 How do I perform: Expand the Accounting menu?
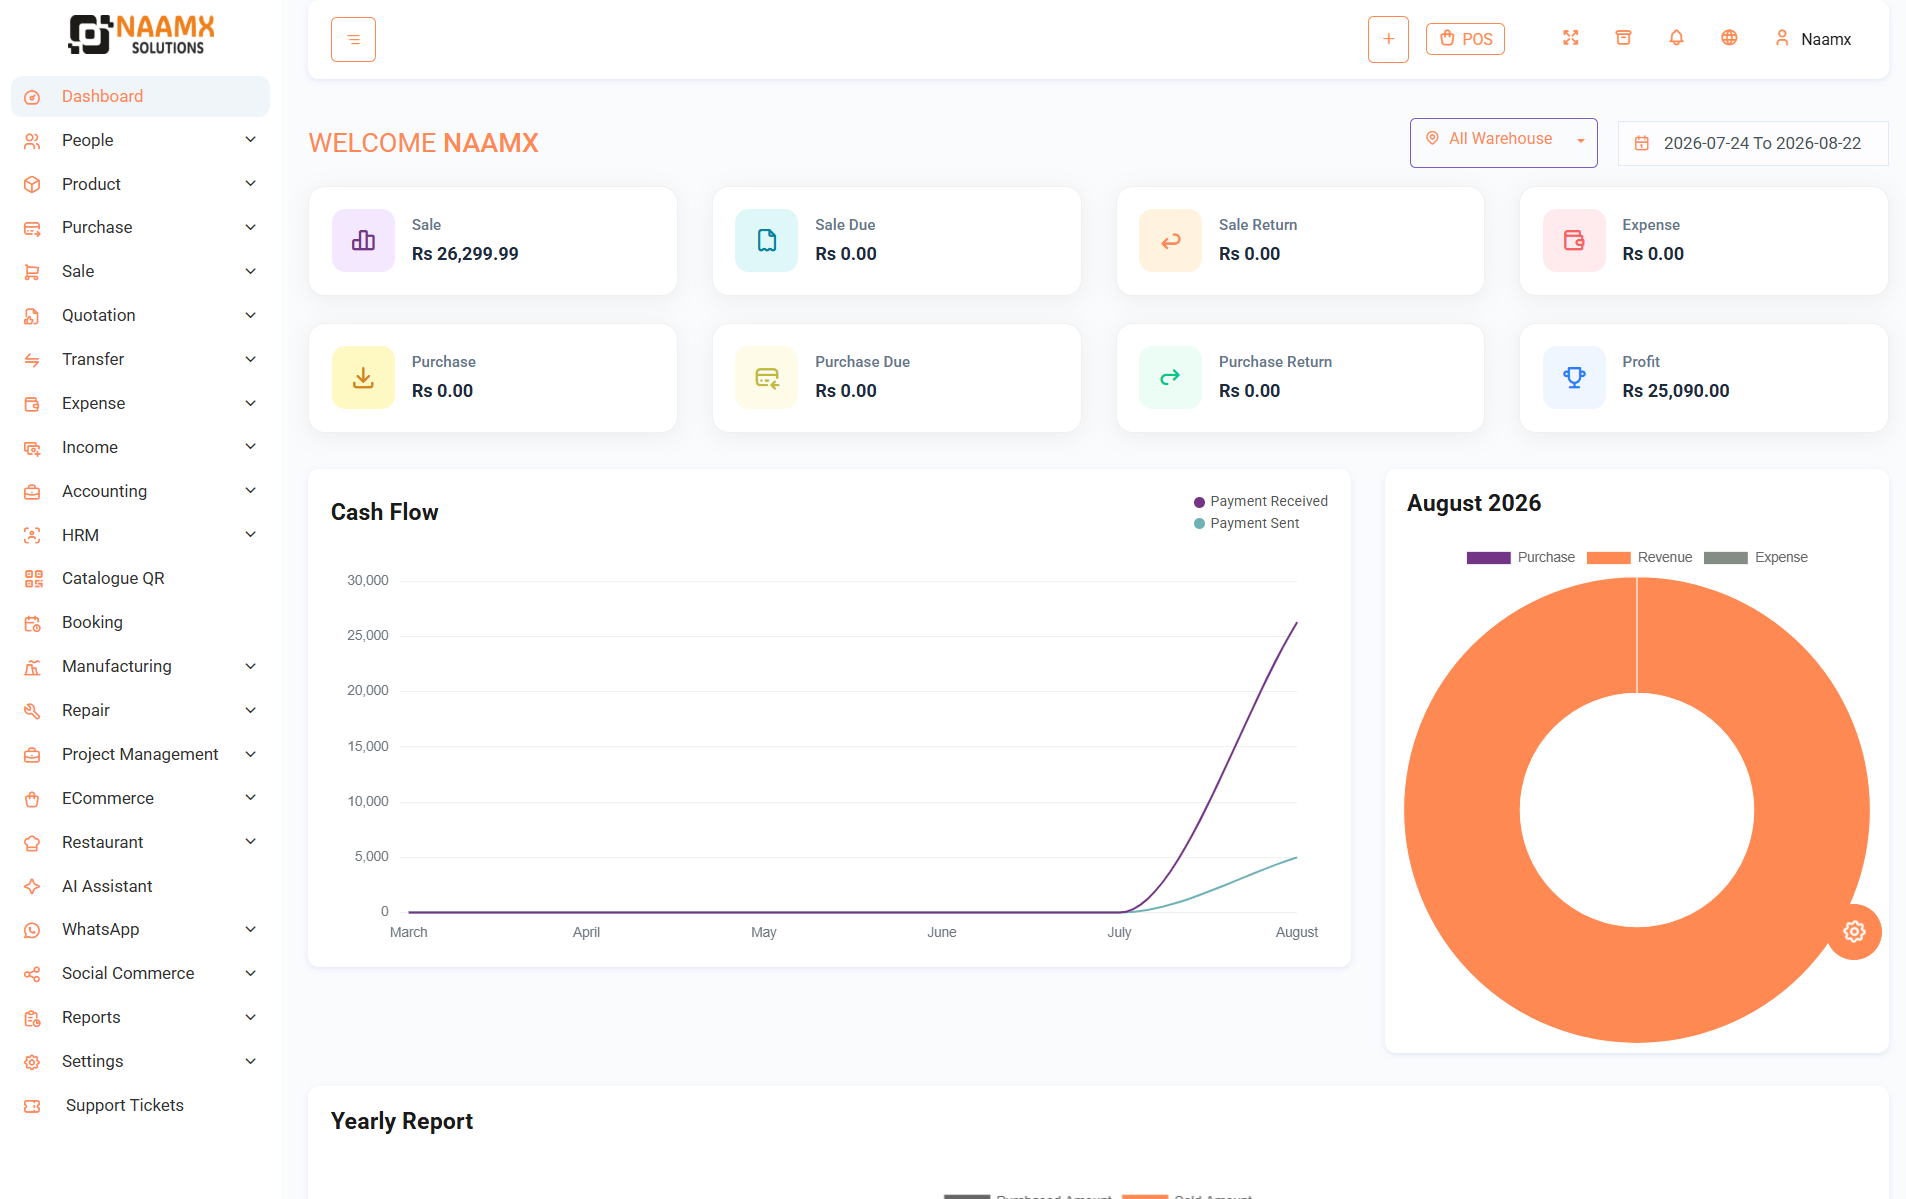coord(140,491)
